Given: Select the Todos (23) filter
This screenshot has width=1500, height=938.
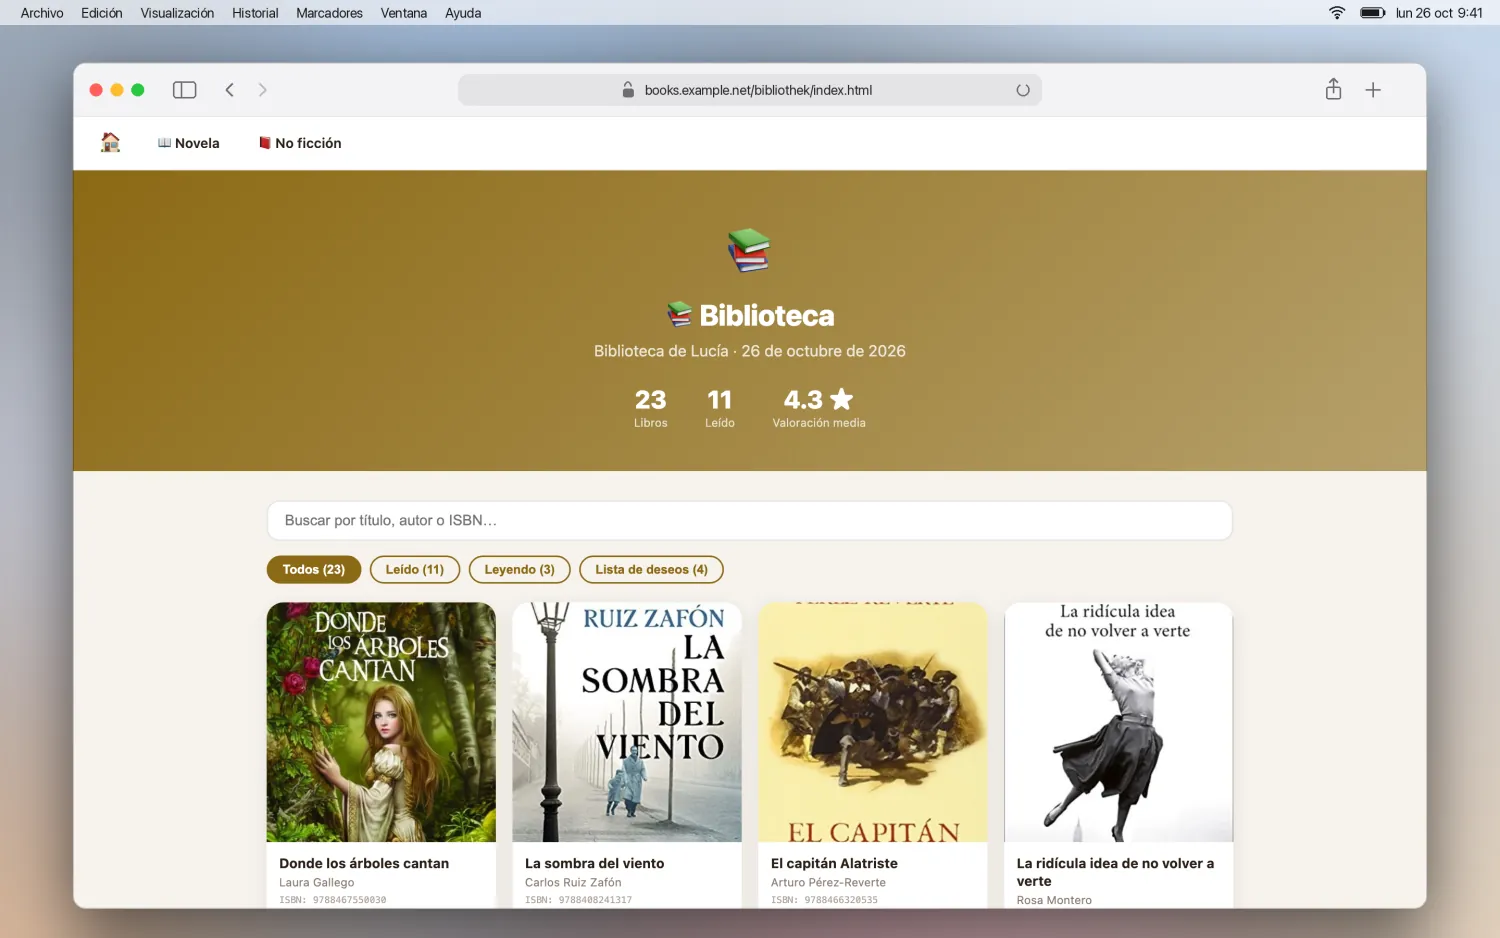Looking at the screenshot, I should click(314, 570).
